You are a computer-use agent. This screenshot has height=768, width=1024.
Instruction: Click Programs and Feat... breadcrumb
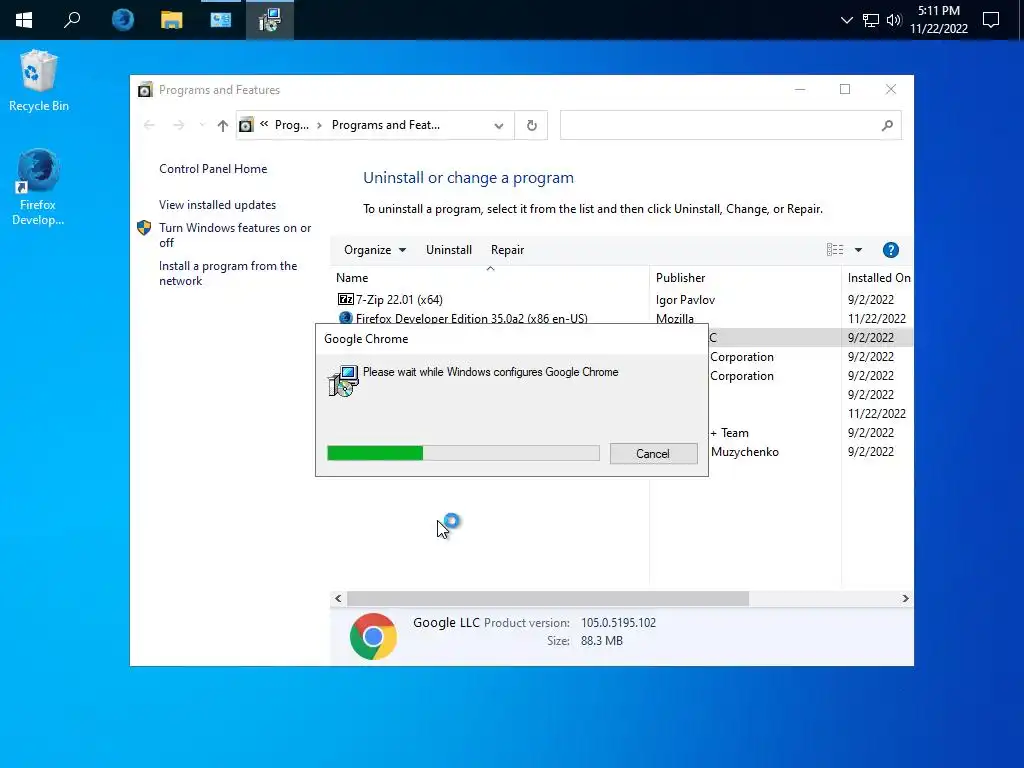tap(386, 125)
